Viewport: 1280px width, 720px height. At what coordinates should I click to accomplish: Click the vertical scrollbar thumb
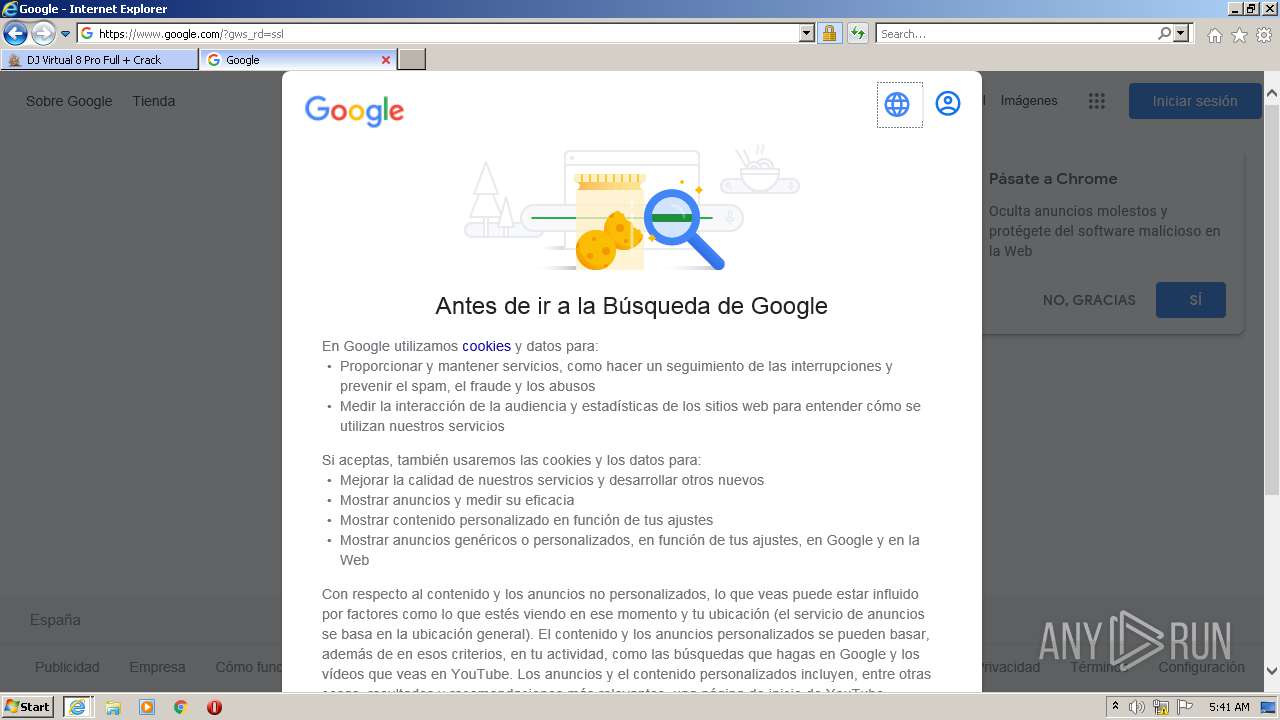tap(1271, 298)
